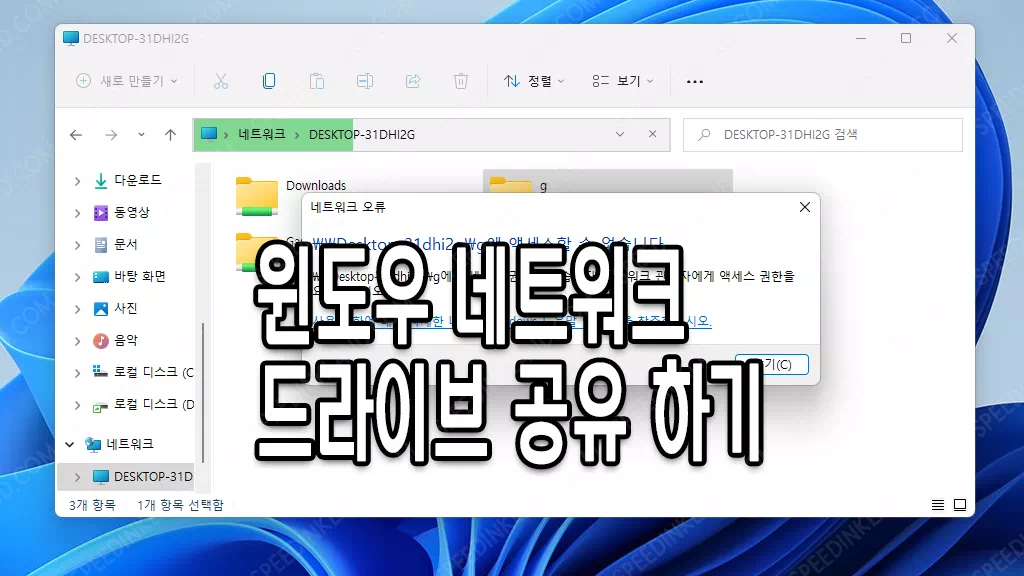
Task: Select 바탕 화면 in the sidebar
Action: point(139,276)
